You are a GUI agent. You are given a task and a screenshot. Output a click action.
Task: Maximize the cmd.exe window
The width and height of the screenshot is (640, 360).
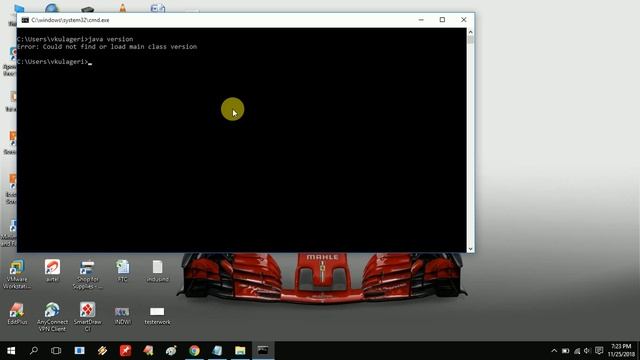tap(442, 20)
